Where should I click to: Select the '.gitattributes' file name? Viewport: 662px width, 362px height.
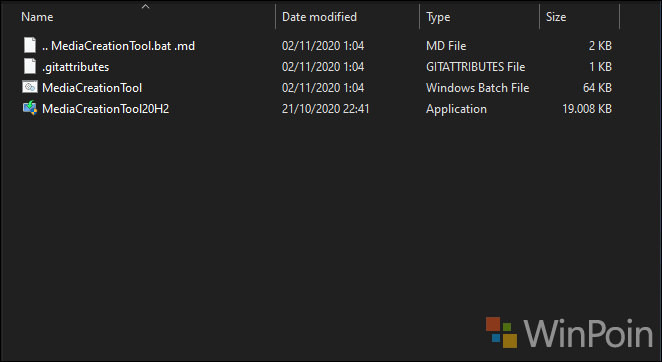coord(76,67)
